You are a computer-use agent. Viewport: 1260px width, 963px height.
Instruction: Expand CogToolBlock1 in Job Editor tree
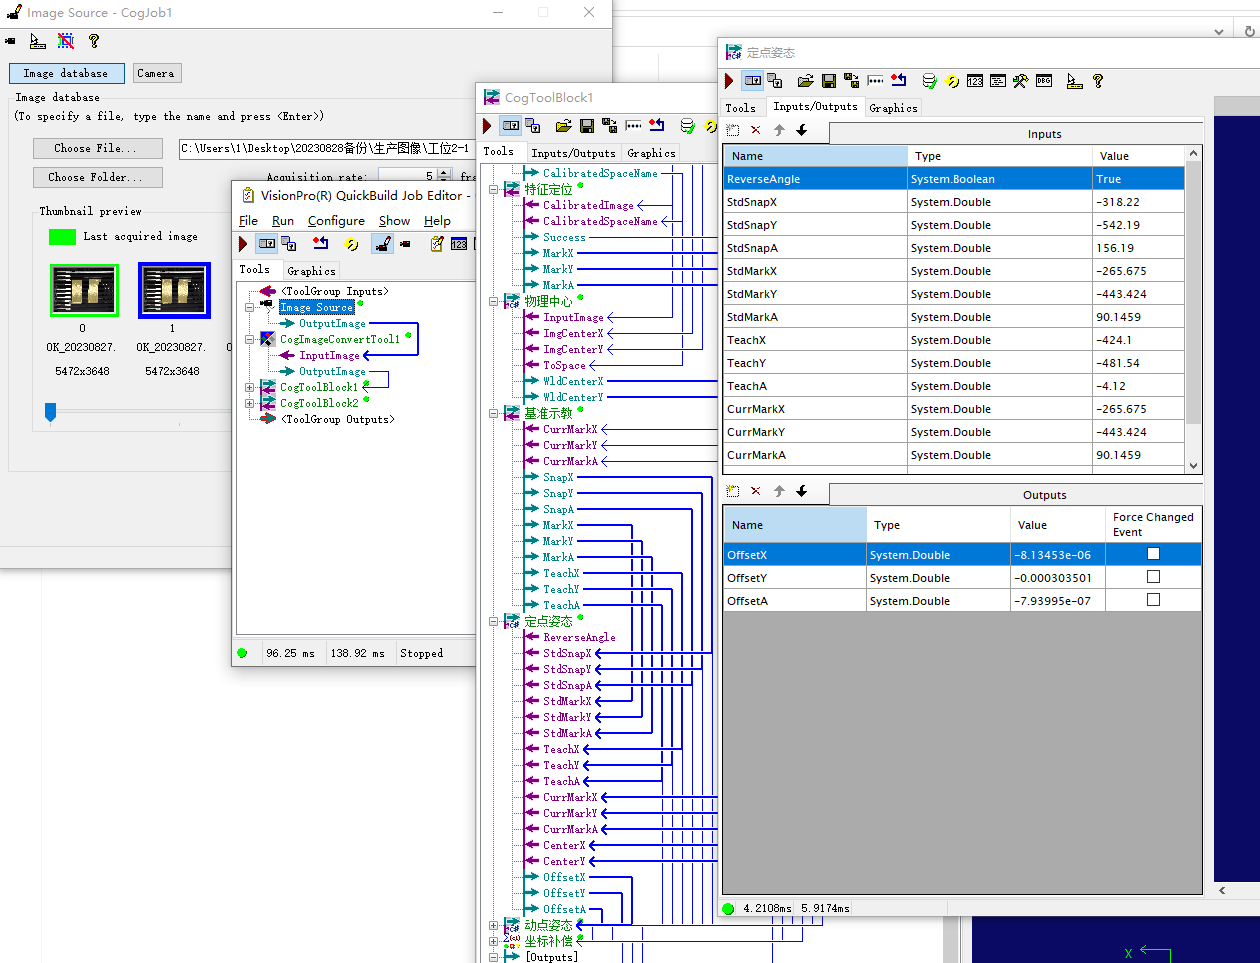click(x=249, y=387)
